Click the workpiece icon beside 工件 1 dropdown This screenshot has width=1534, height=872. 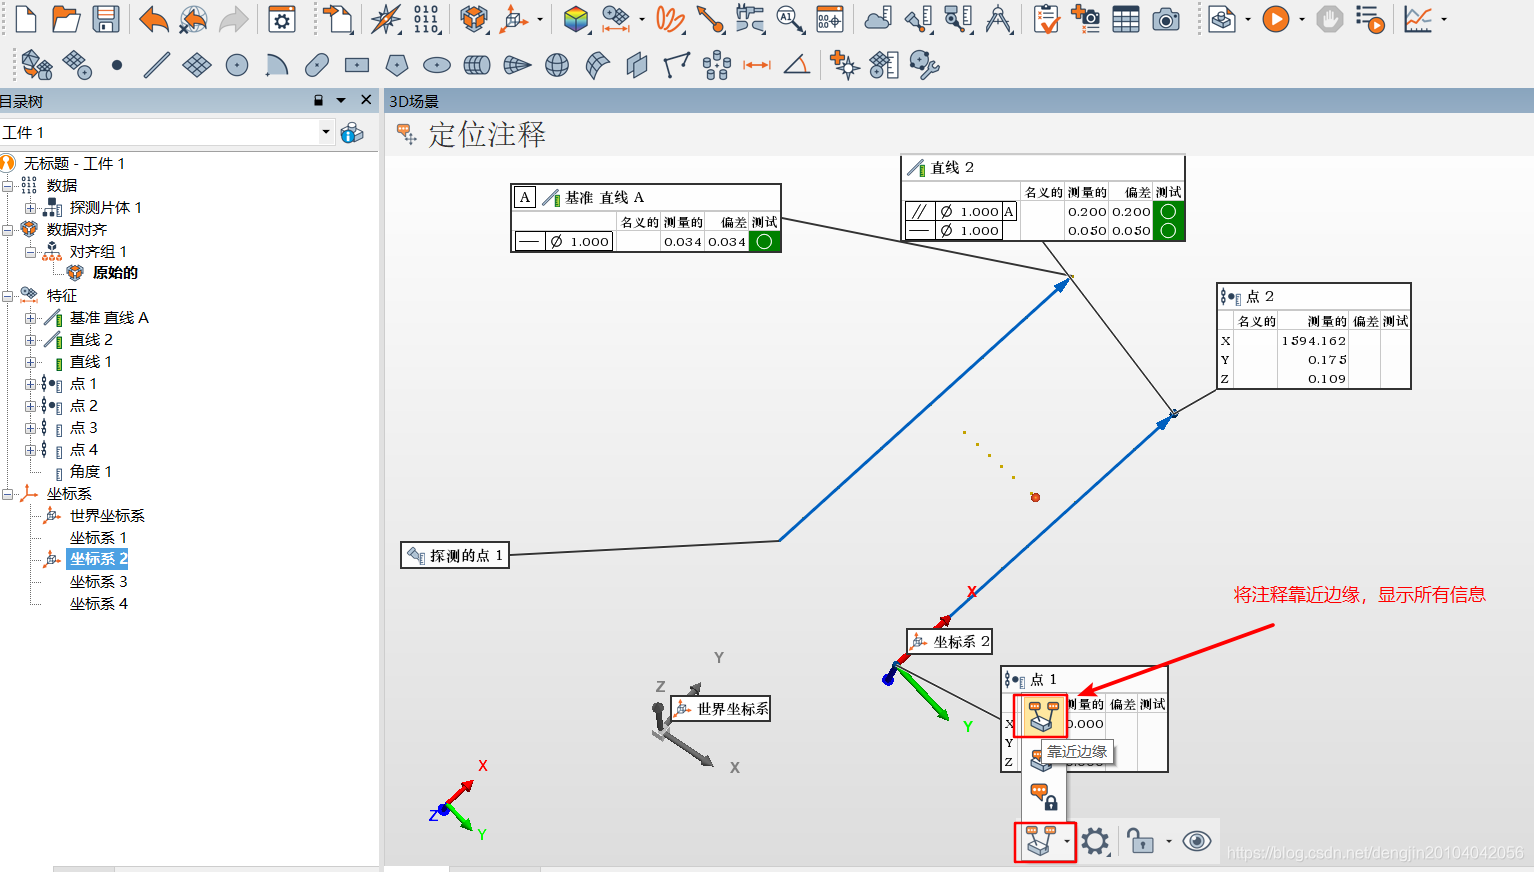point(352,133)
